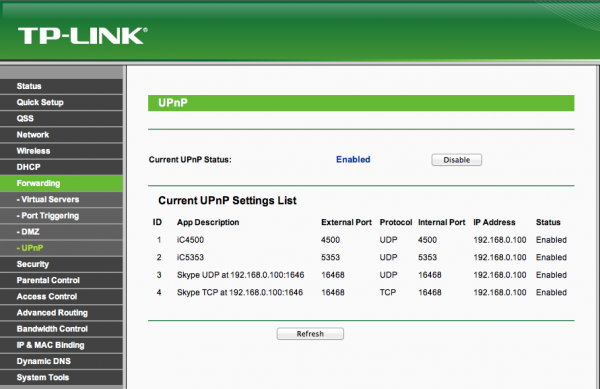This screenshot has width=600, height=389.
Task: Click IP address in iC5353 row
Action: click(x=500, y=257)
